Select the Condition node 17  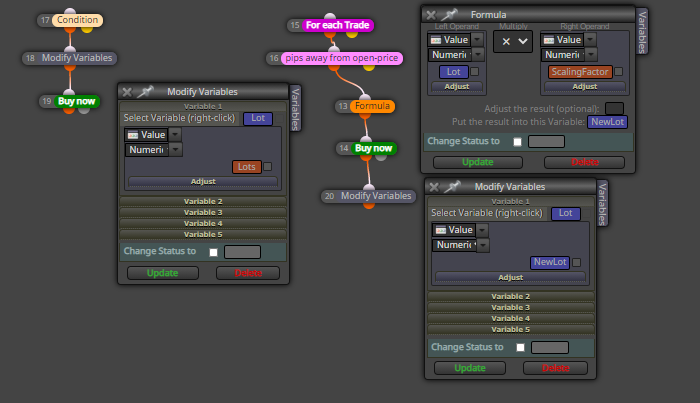(x=77, y=20)
